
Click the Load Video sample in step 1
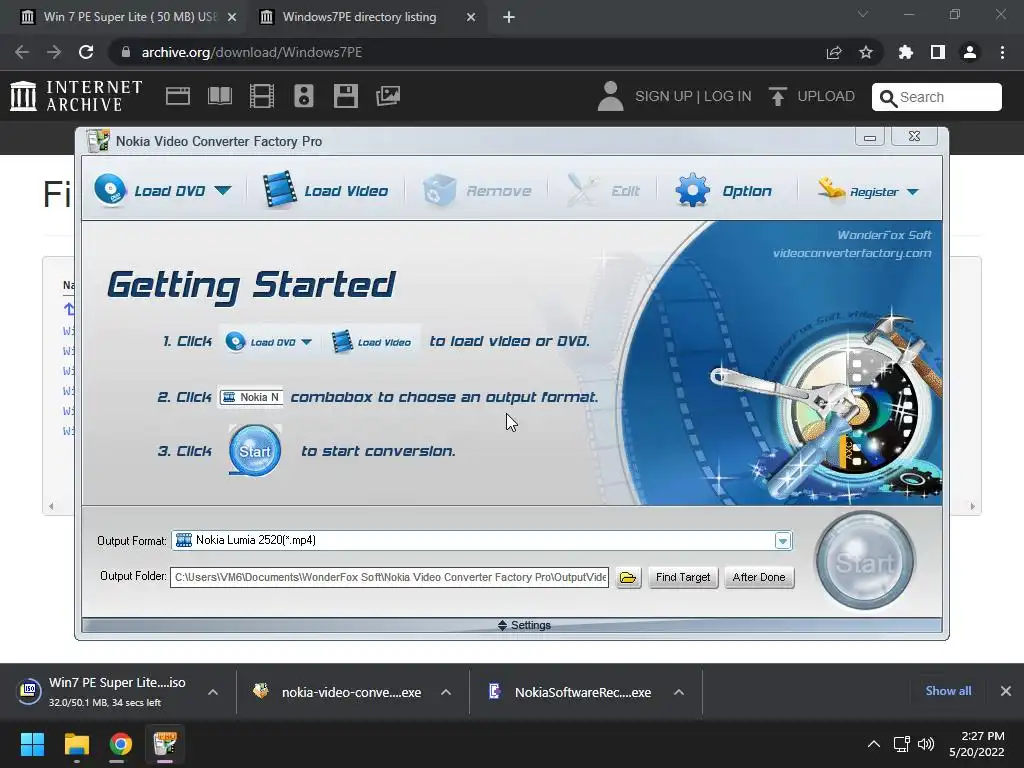tap(372, 342)
